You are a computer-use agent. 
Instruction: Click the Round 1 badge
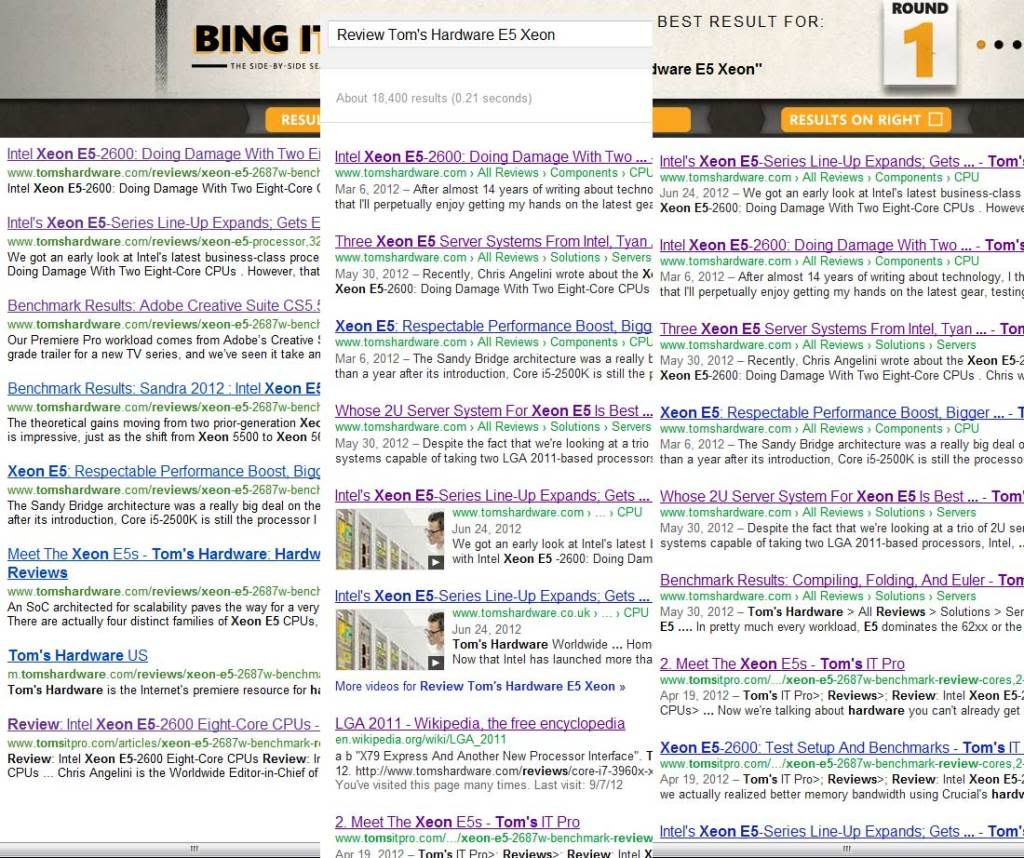click(920, 42)
